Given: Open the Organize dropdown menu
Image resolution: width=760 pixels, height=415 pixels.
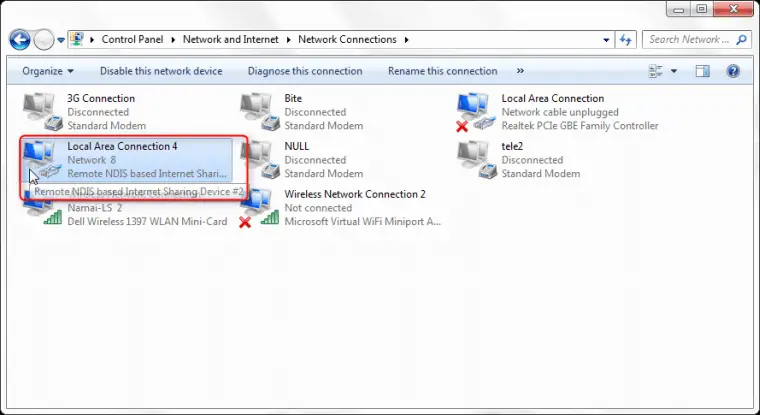Looking at the screenshot, I should coord(48,71).
